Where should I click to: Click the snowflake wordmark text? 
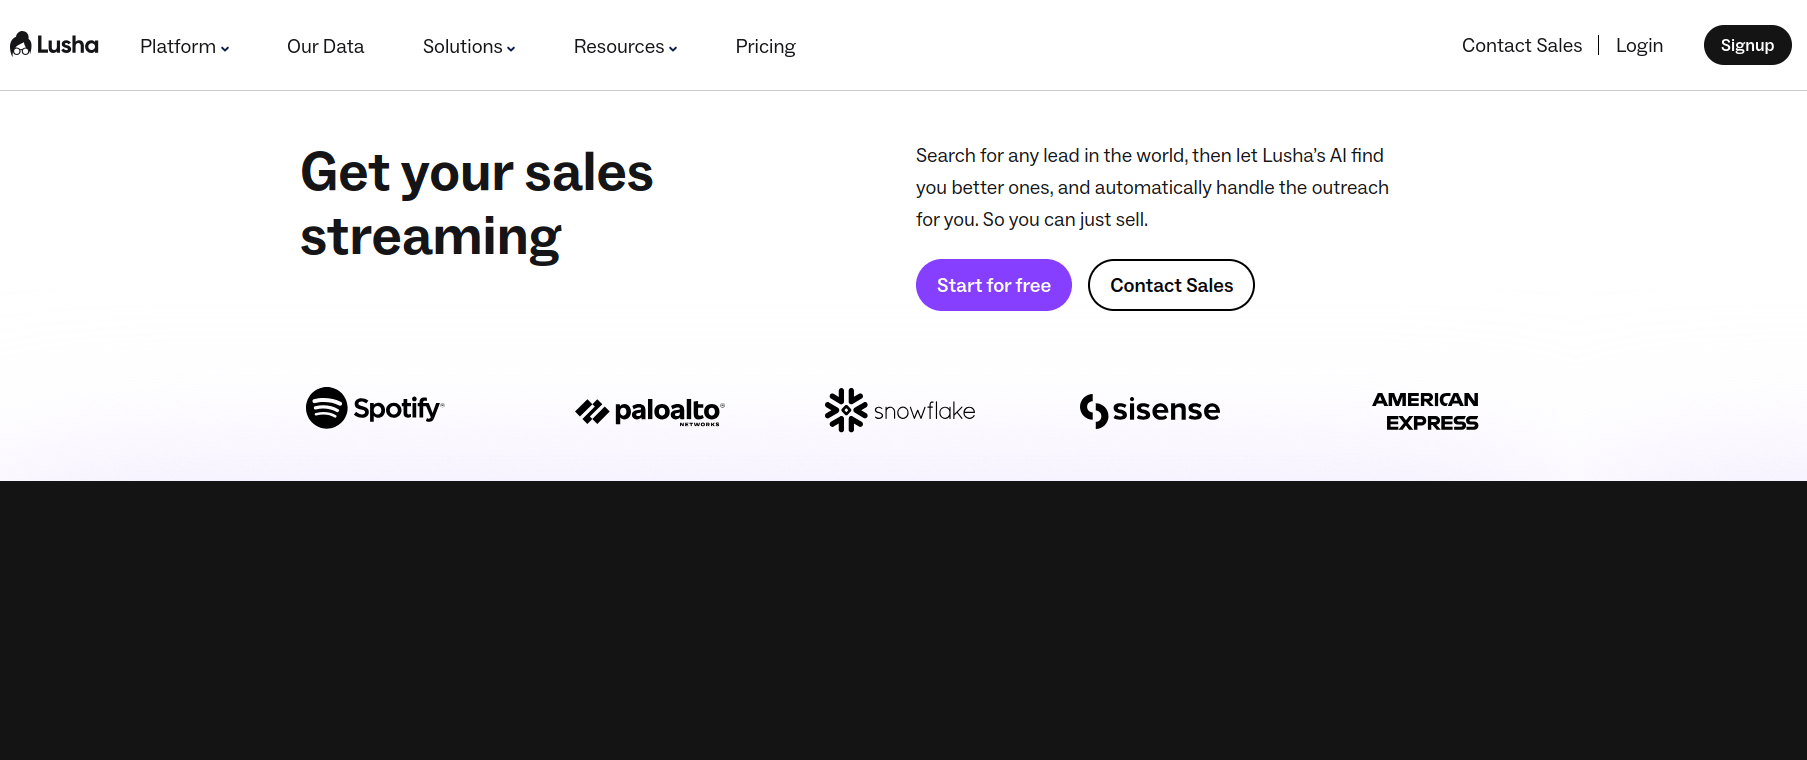tap(924, 411)
